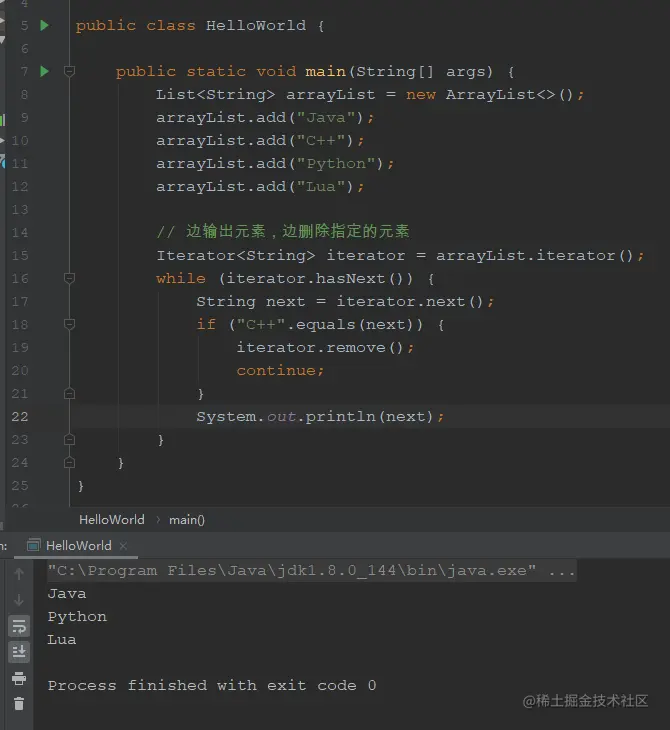This screenshot has height=730, width=670.
Task: Click the 'Lua' output line in console
Action: (x=62, y=640)
